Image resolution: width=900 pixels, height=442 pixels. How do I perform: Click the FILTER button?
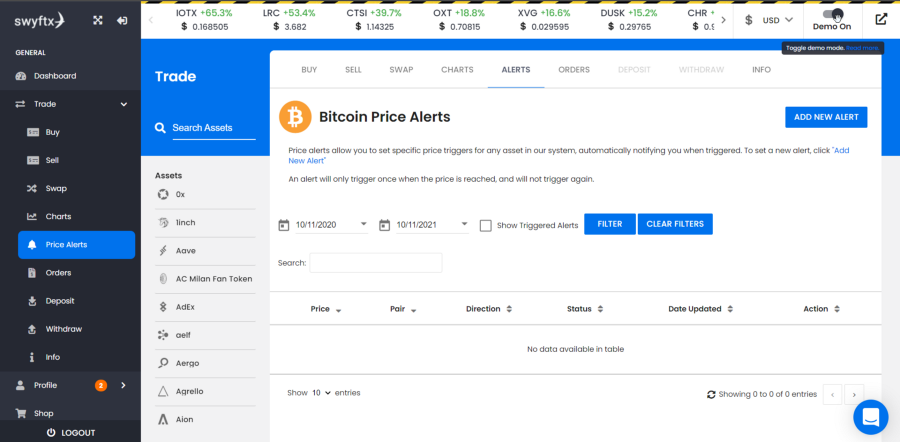click(x=610, y=224)
